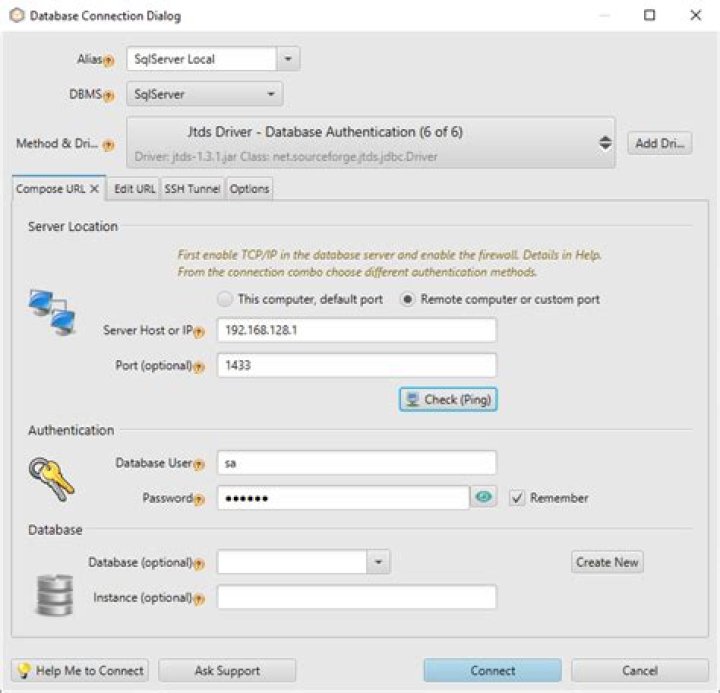Click the help icon next to DBMS
This screenshot has height=693, width=720.
point(108,96)
